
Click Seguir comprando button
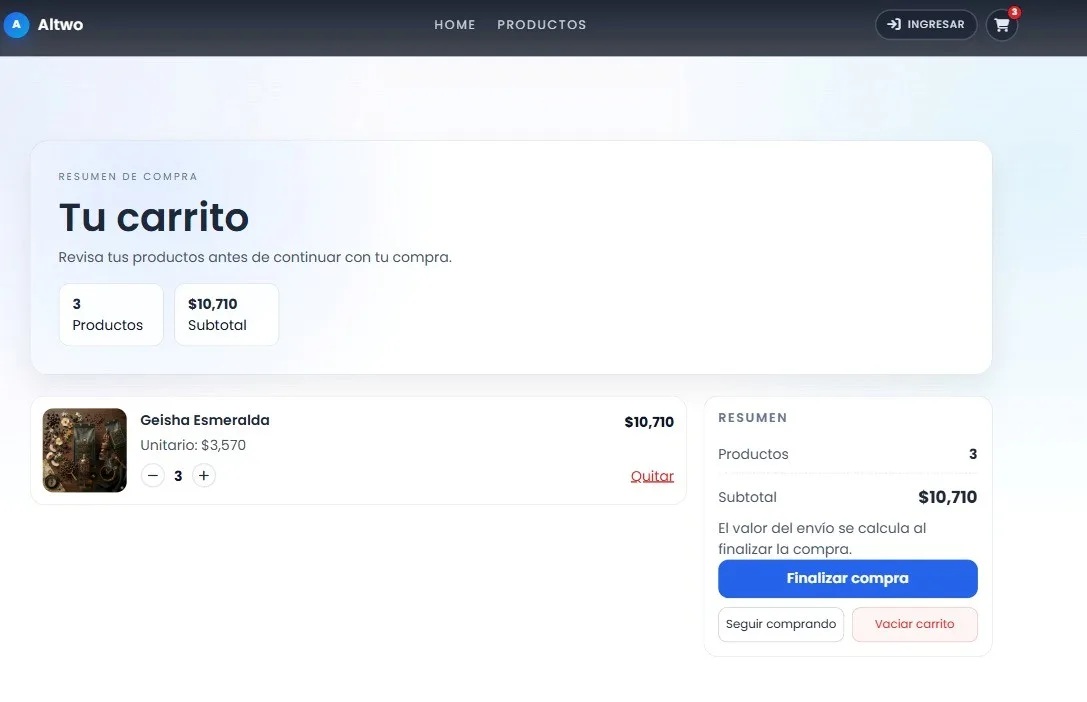pyautogui.click(x=781, y=624)
